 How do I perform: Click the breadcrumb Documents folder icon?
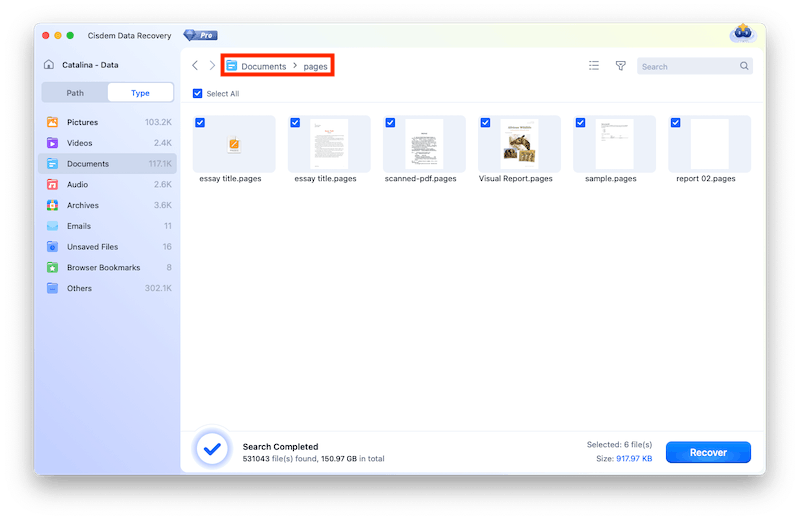click(x=232, y=65)
